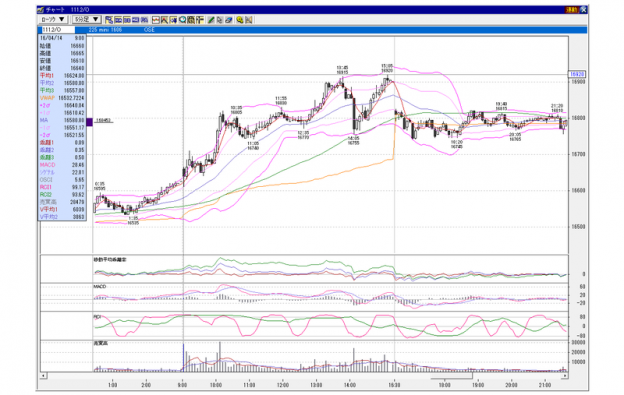Click the yellow zoom search icon

pyautogui.click(x=240, y=19)
